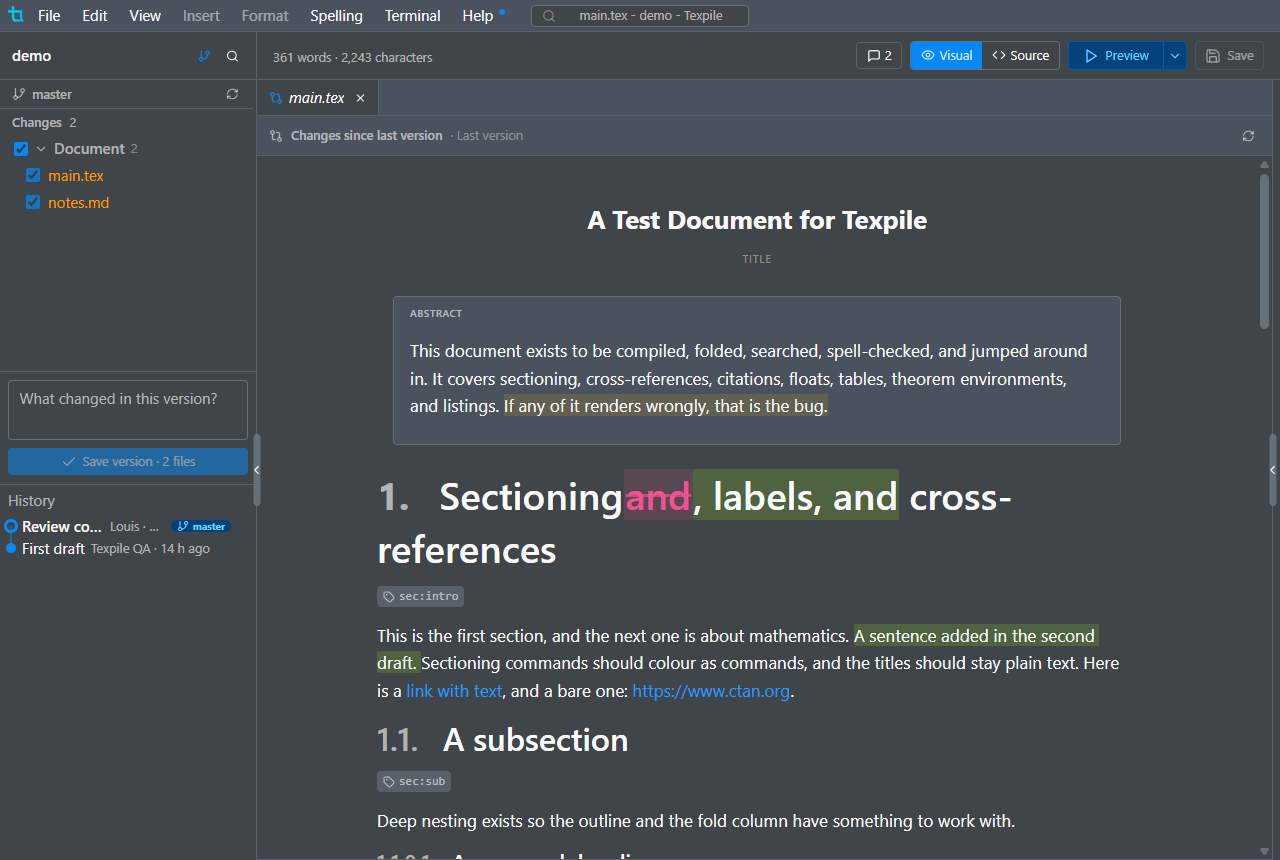Open the Help menu
Image resolution: width=1280 pixels, height=860 pixels.
478,16
